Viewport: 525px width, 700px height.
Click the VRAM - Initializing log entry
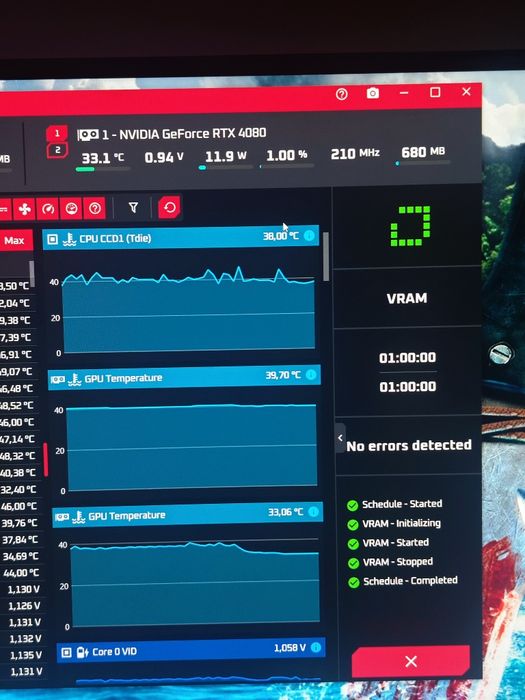click(x=401, y=523)
